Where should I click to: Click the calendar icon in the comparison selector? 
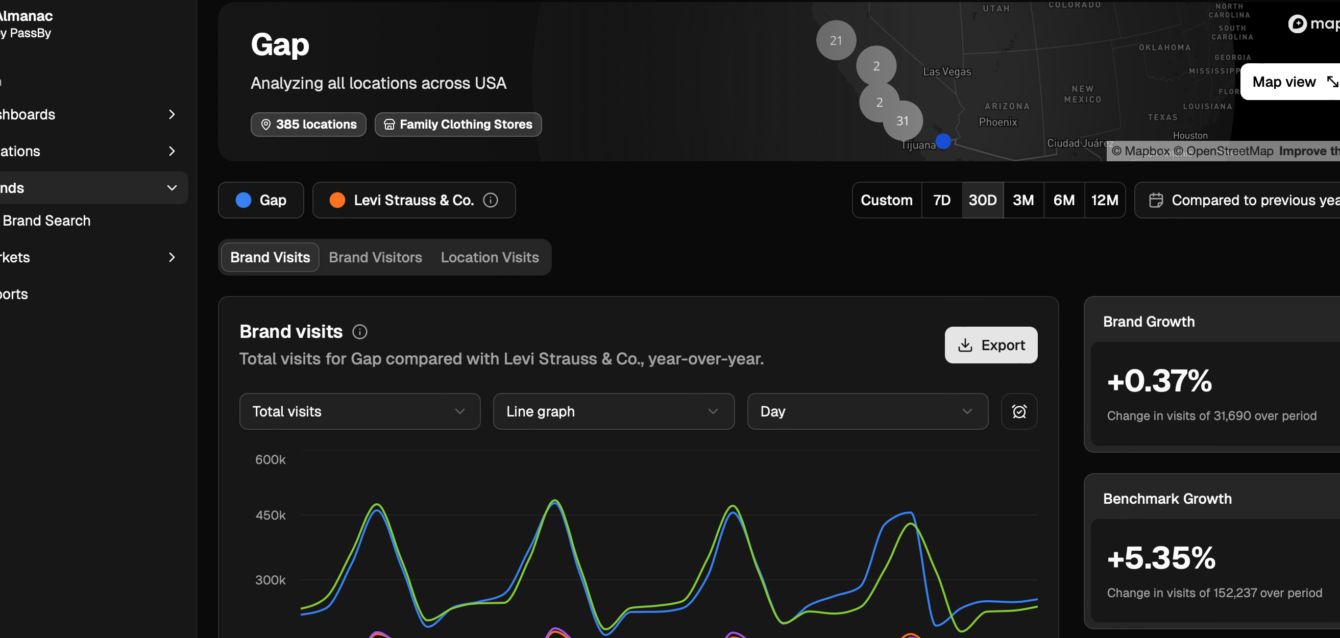[1156, 200]
